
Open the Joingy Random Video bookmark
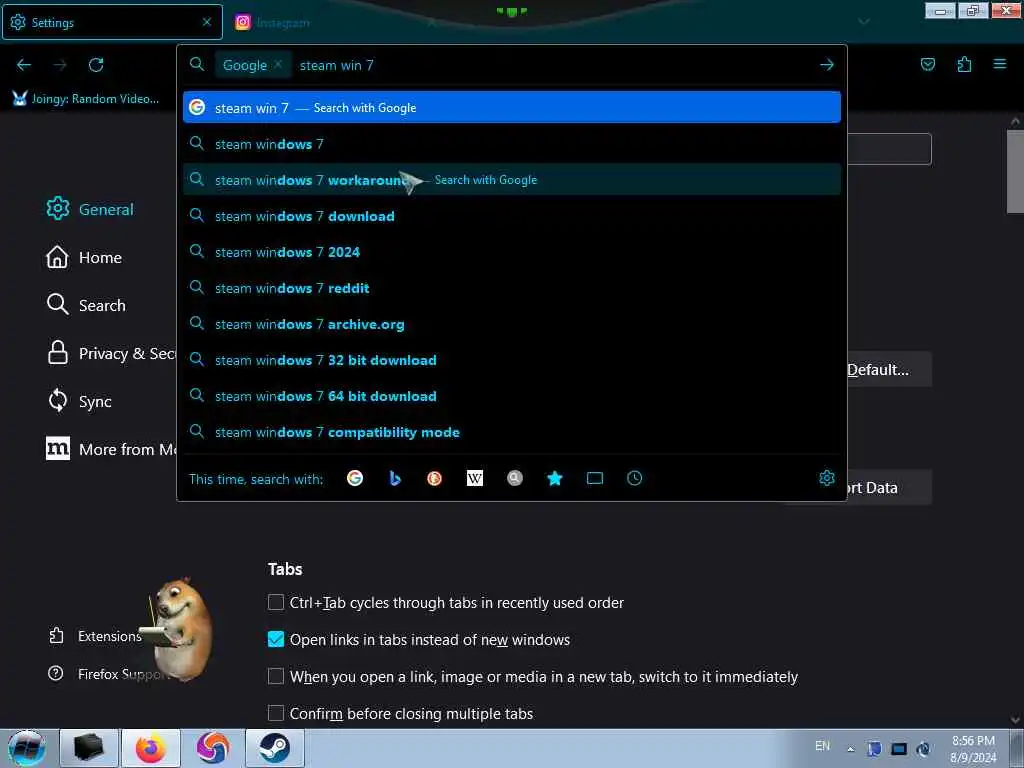click(86, 99)
